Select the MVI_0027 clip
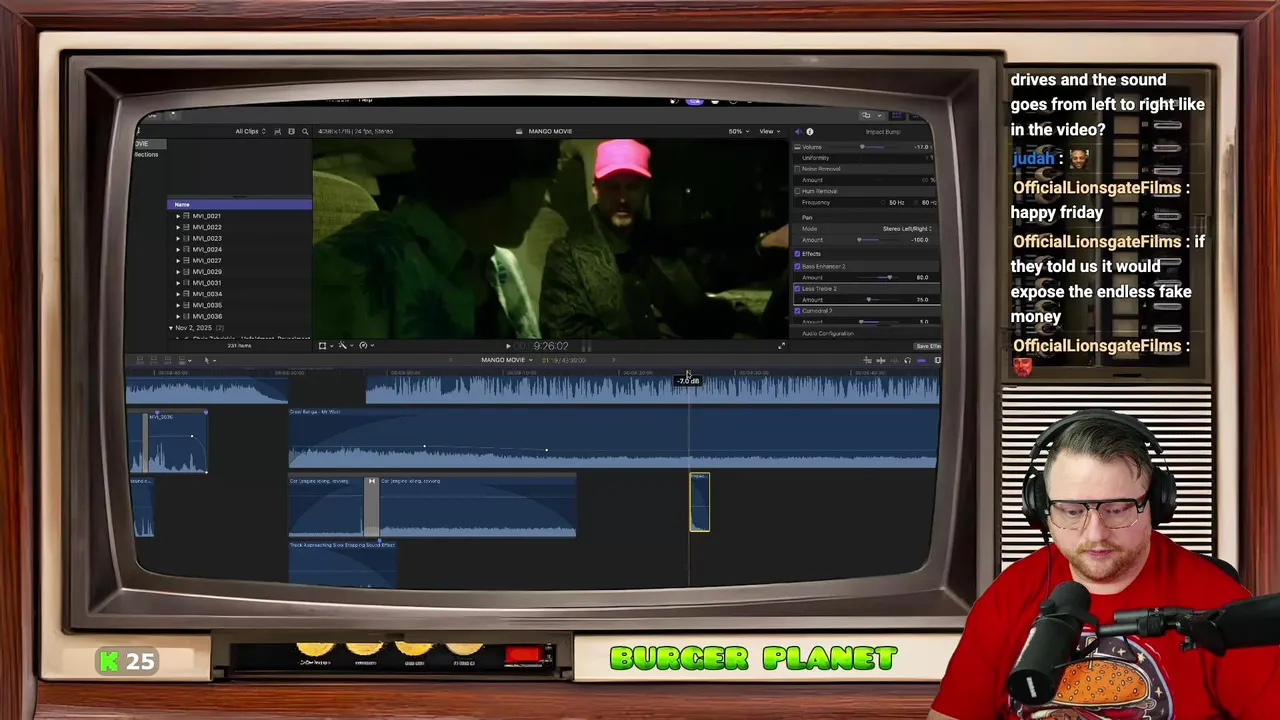 207,261
